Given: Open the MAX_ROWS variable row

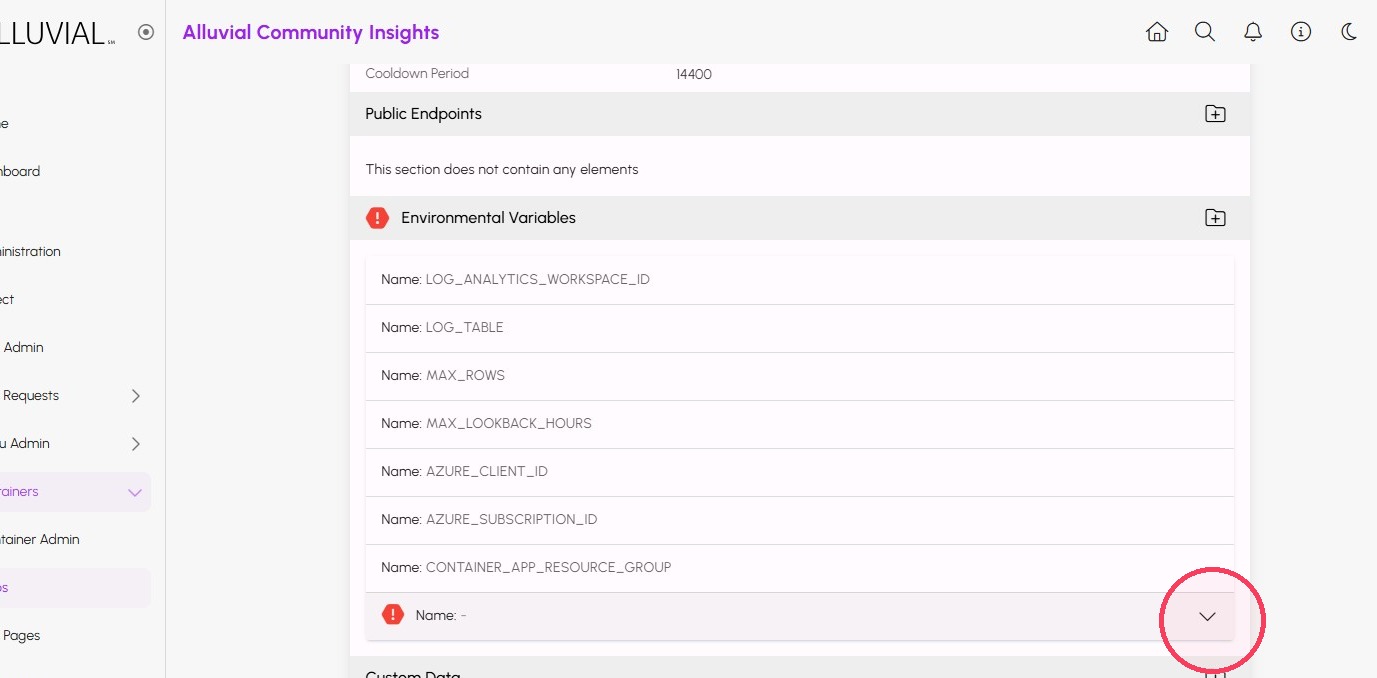Looking at the screenshot, I should pos(800,376).
